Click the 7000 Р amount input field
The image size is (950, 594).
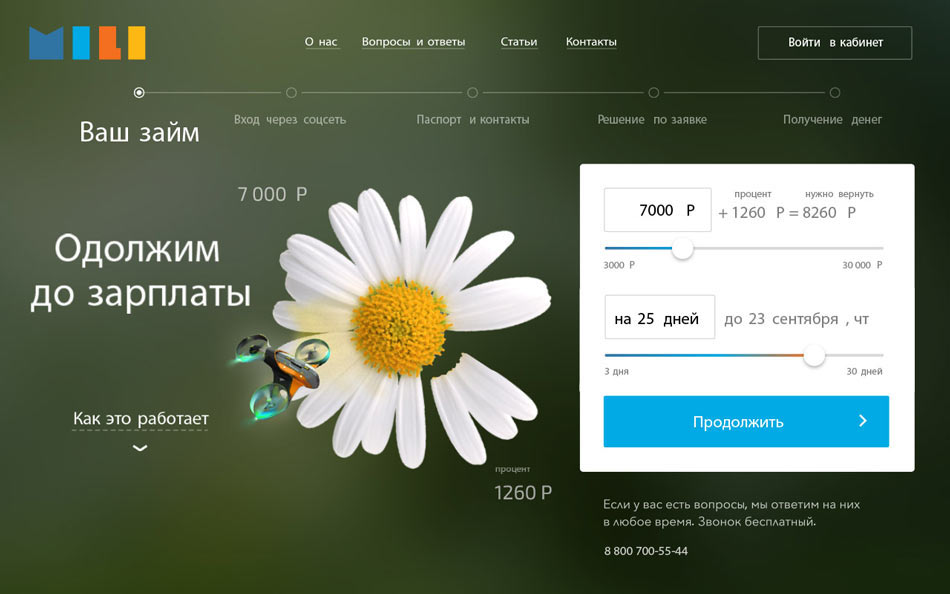pos(657,210)
